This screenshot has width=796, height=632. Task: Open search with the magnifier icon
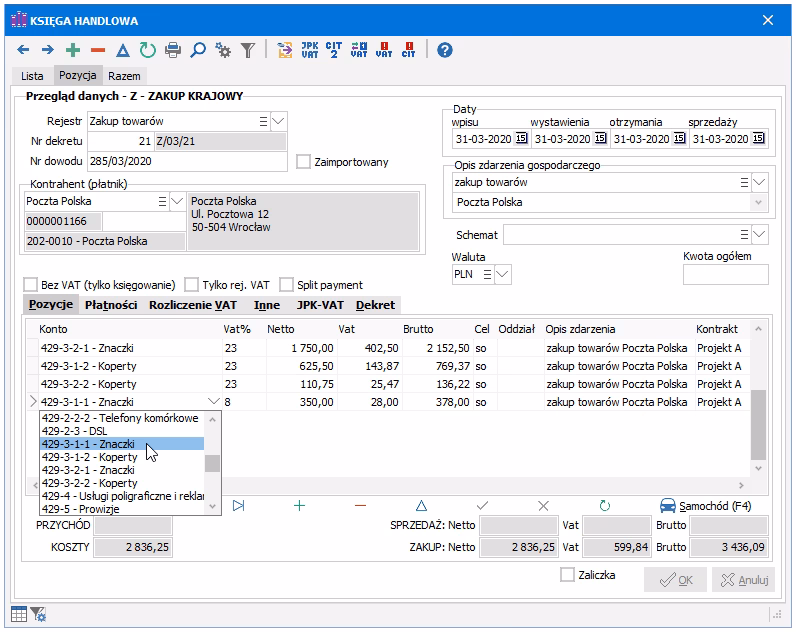pos(198,49)
